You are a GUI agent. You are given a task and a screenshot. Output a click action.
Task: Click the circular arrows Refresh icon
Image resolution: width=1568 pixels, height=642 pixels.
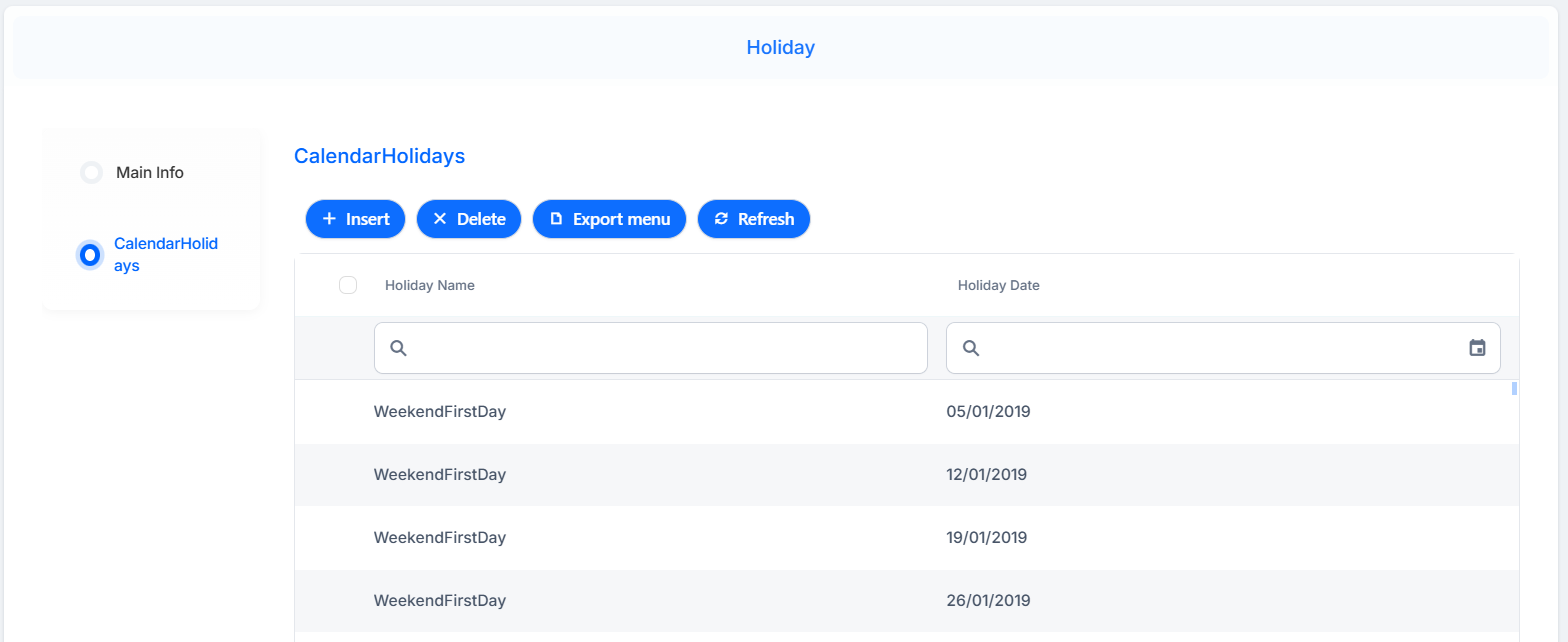click(x=721, y=219)
